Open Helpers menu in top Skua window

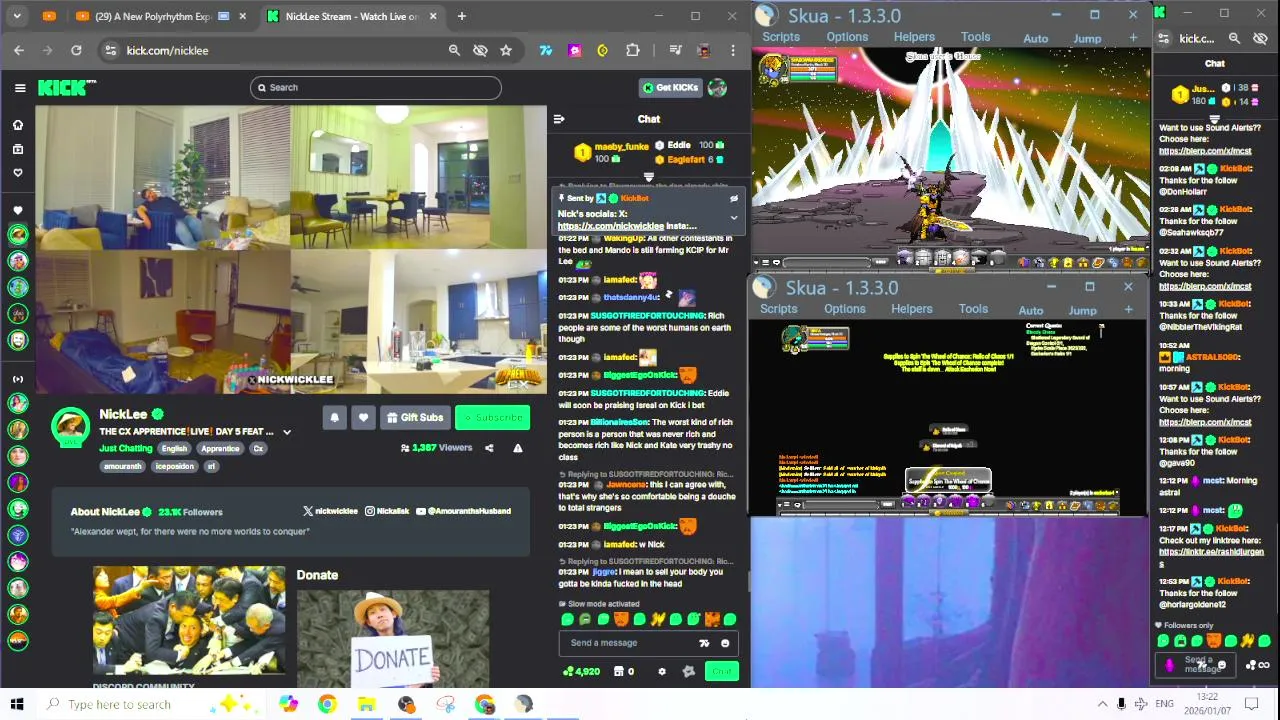click(914, 37)
